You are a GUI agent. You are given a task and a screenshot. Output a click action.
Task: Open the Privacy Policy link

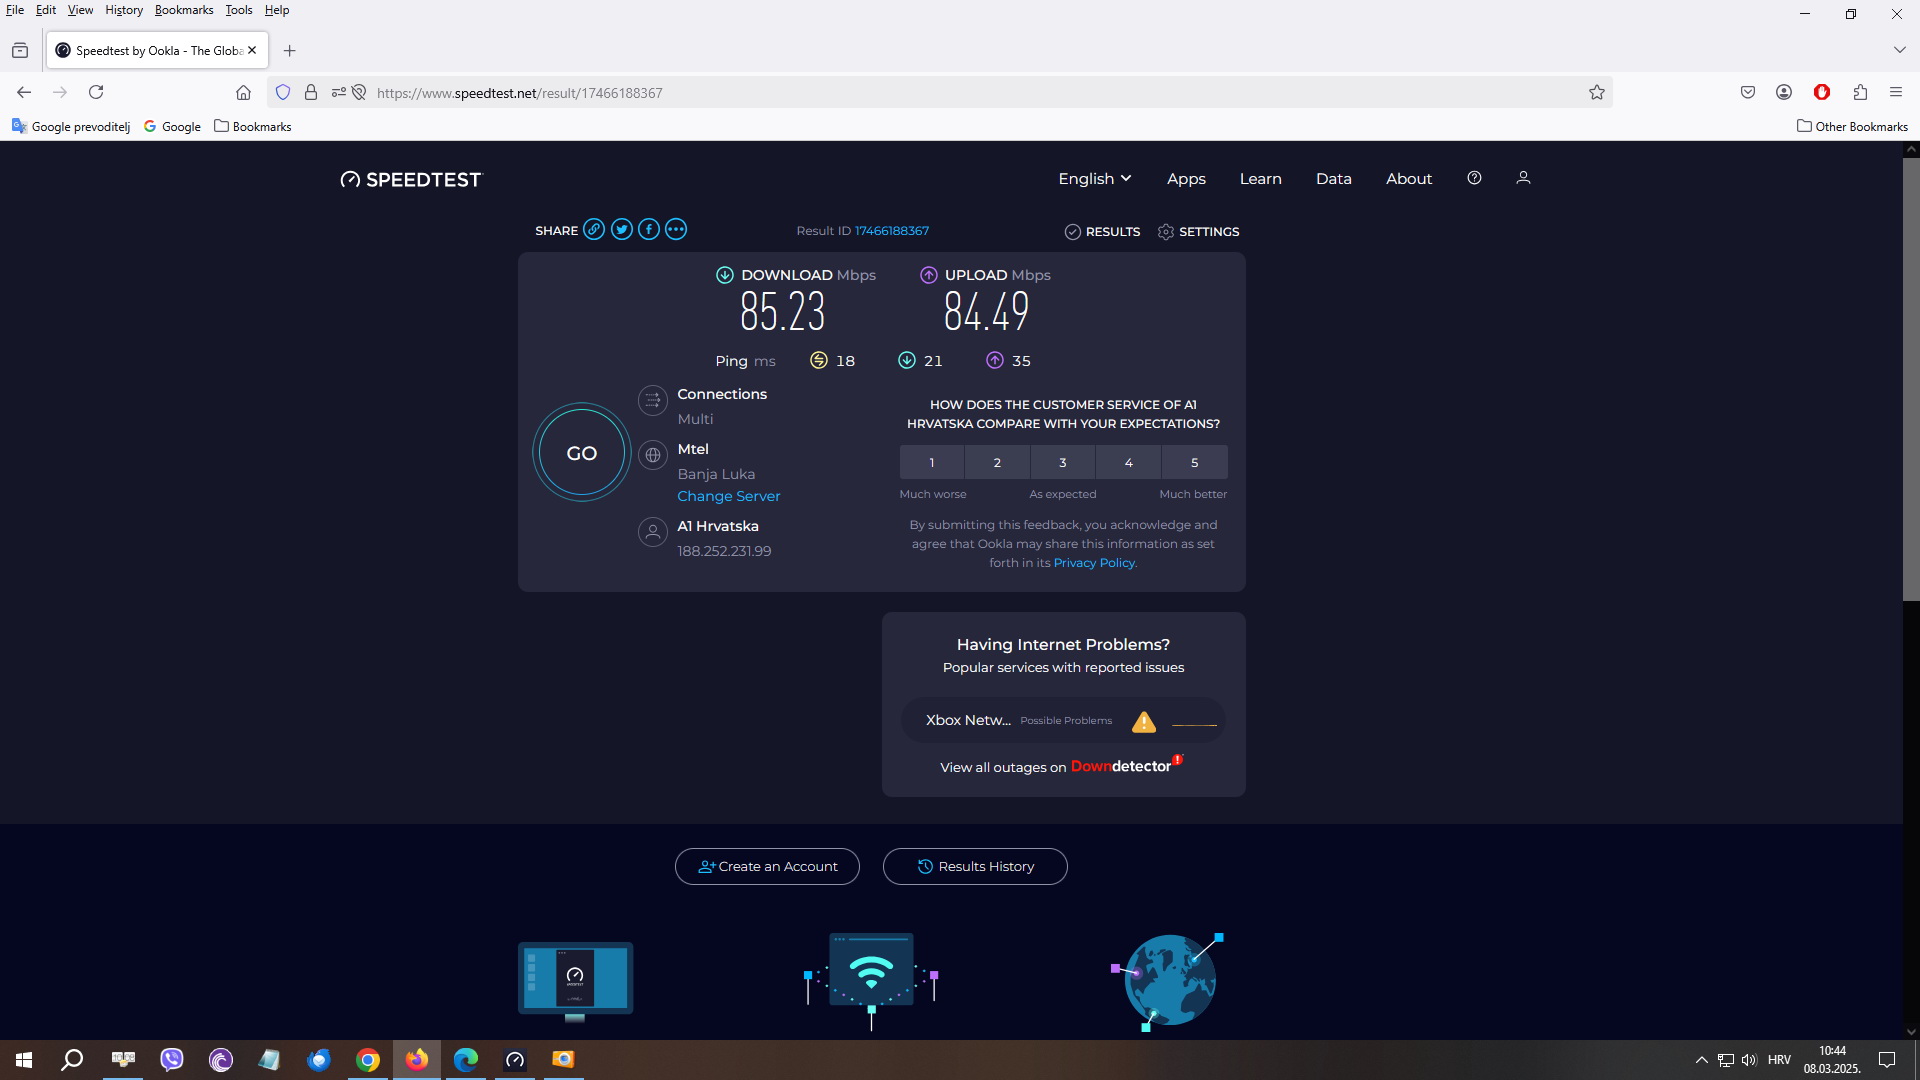click(x=1094, y=563)
